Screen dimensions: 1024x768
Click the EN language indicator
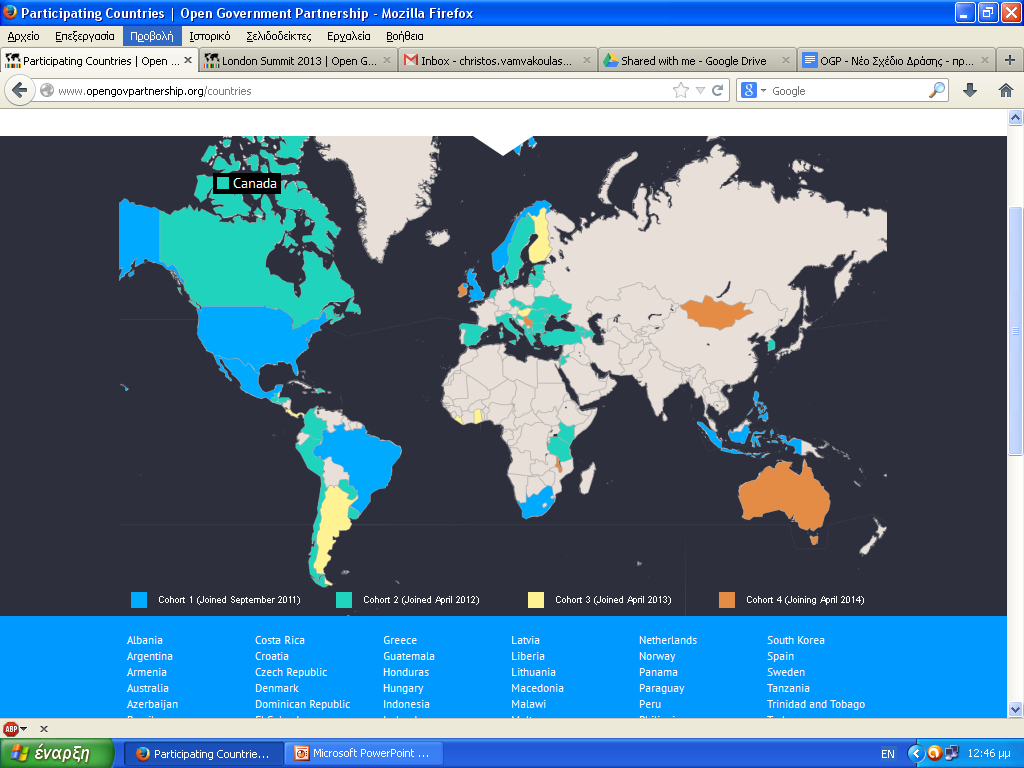(888, 754)
